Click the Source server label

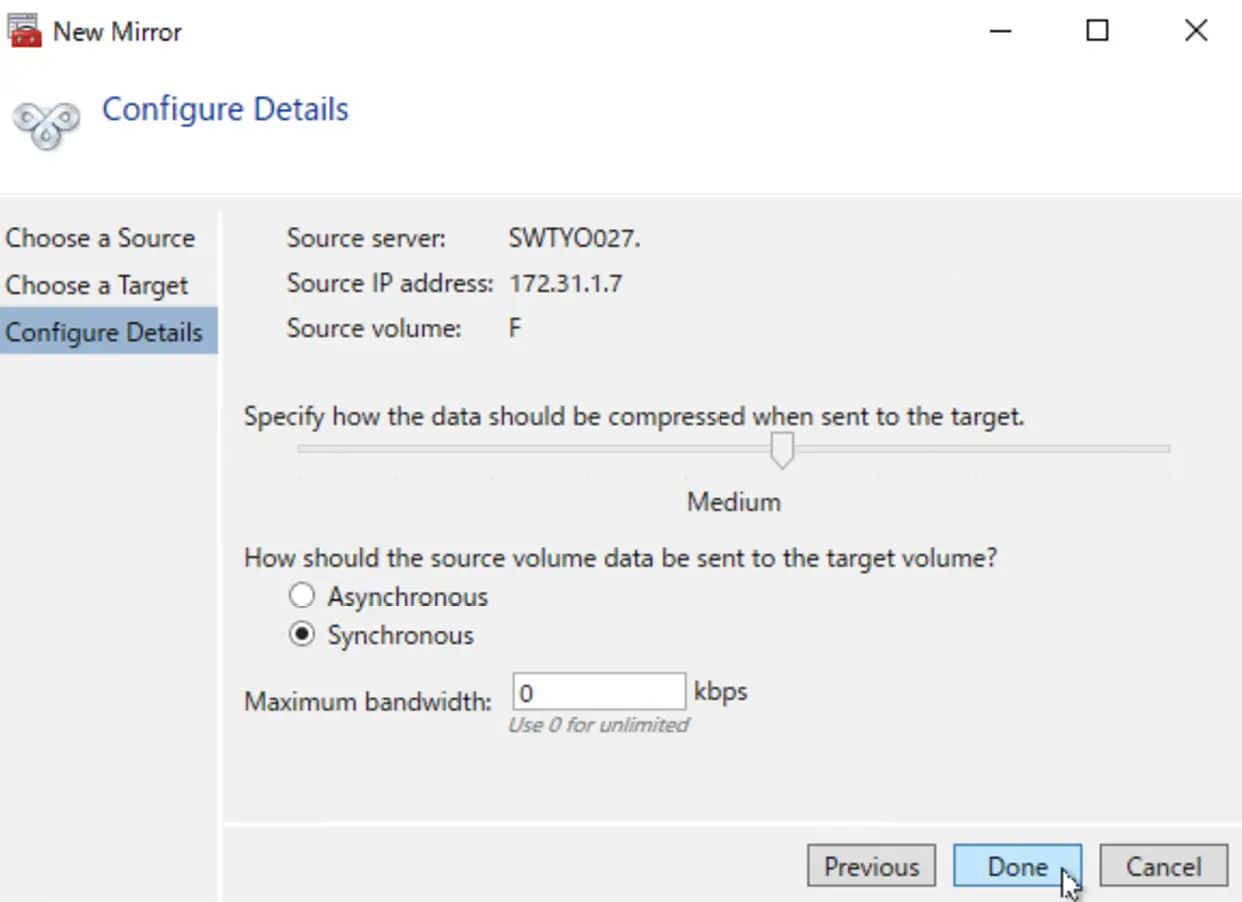tap(366, 238)
